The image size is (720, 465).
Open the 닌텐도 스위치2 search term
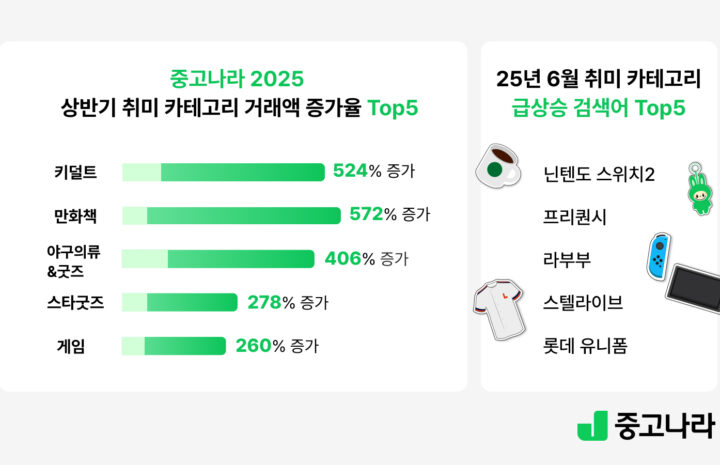pos(599,174)
